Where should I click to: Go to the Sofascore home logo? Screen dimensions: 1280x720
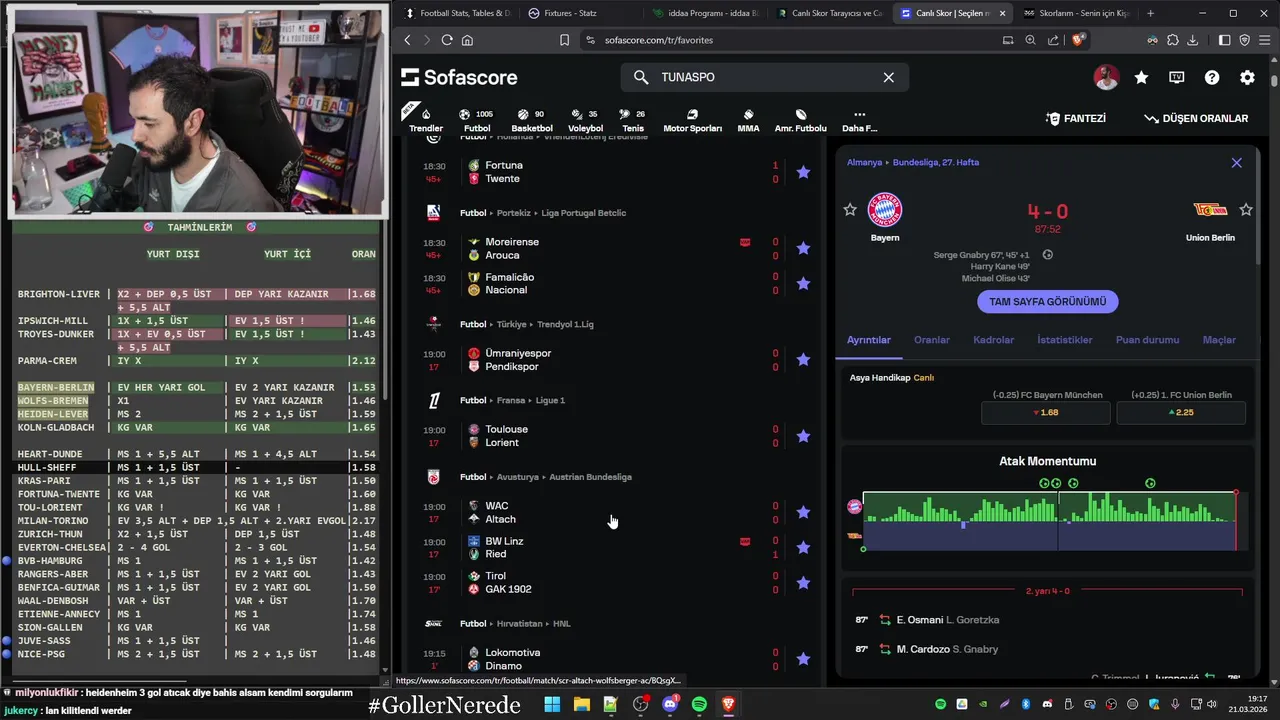click(x=459, y=77)
